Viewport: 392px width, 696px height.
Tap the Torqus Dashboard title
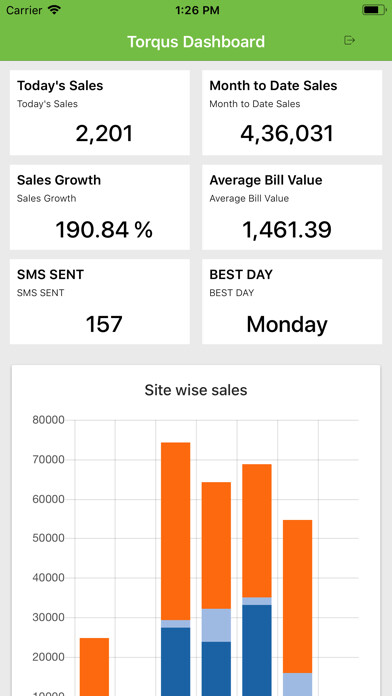click(x=196, y=42)
